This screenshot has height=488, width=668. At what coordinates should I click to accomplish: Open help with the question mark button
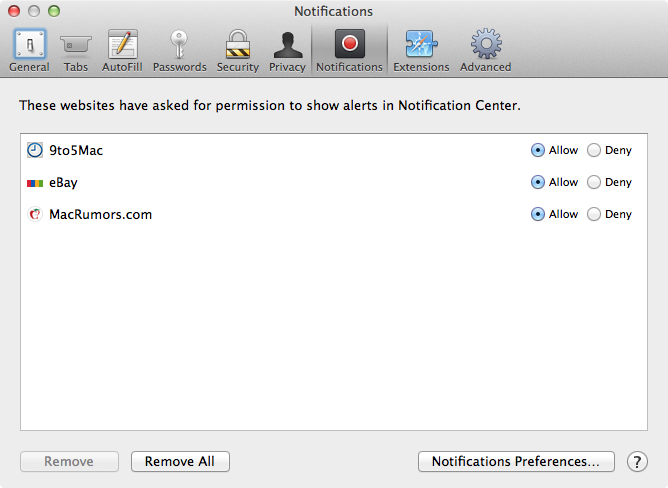[637, 462]
